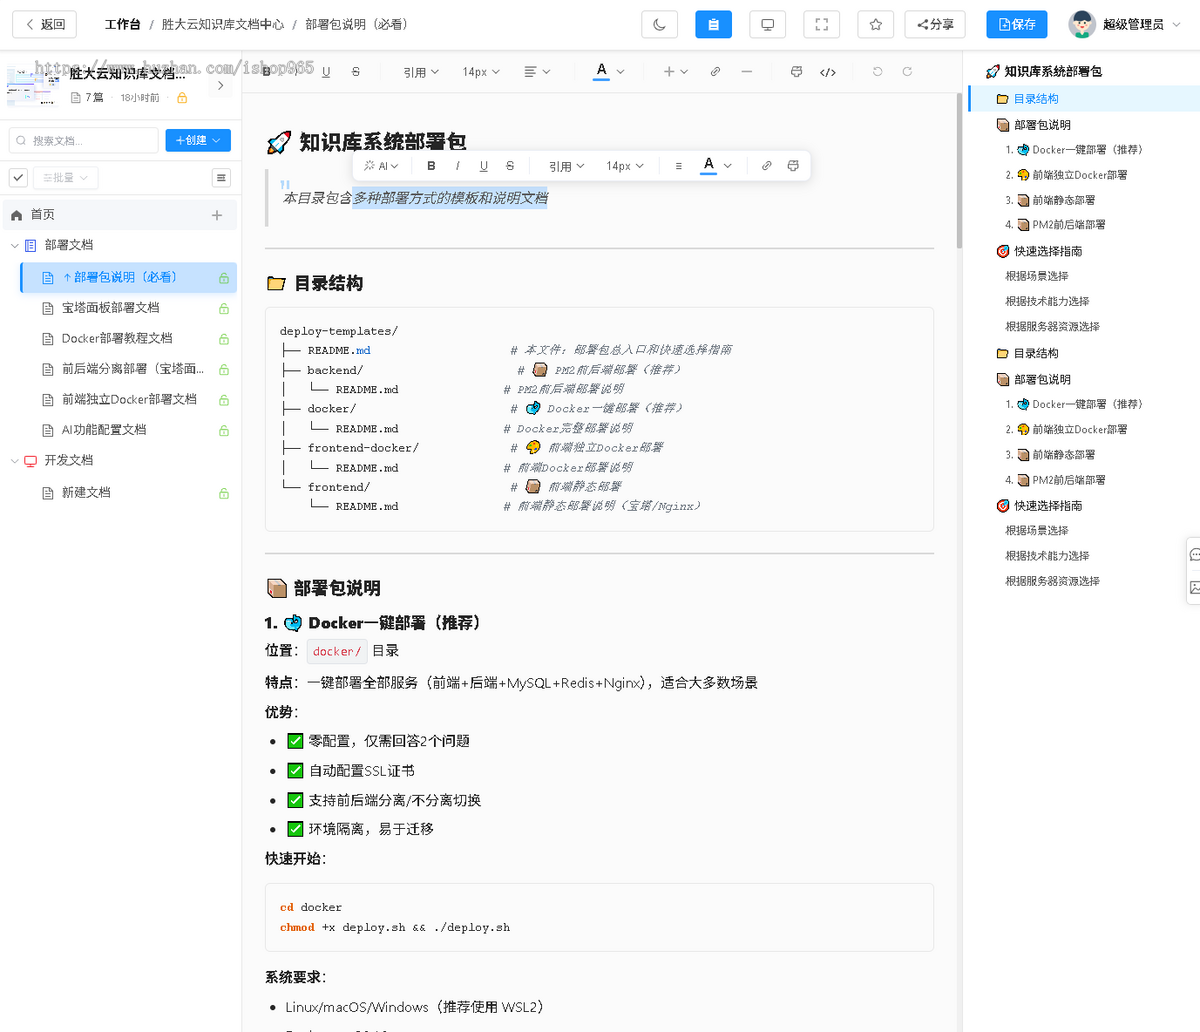Open the AI assistant menu in floating toolbar
Viewport: 1200px width, 1032px height.
click(381, 166)
